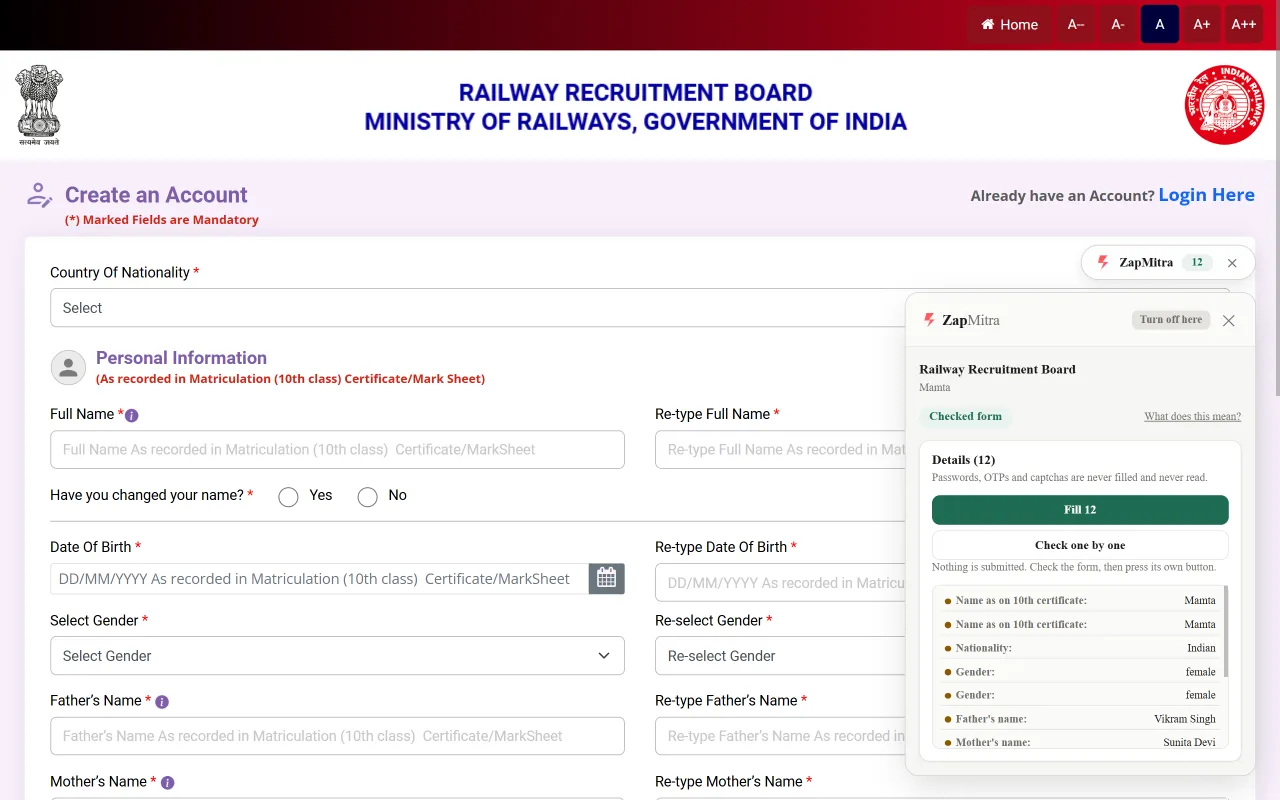Click the ZapMitra details list scrollbar
Screen dimensions: 1280x800
(1226, 632)
